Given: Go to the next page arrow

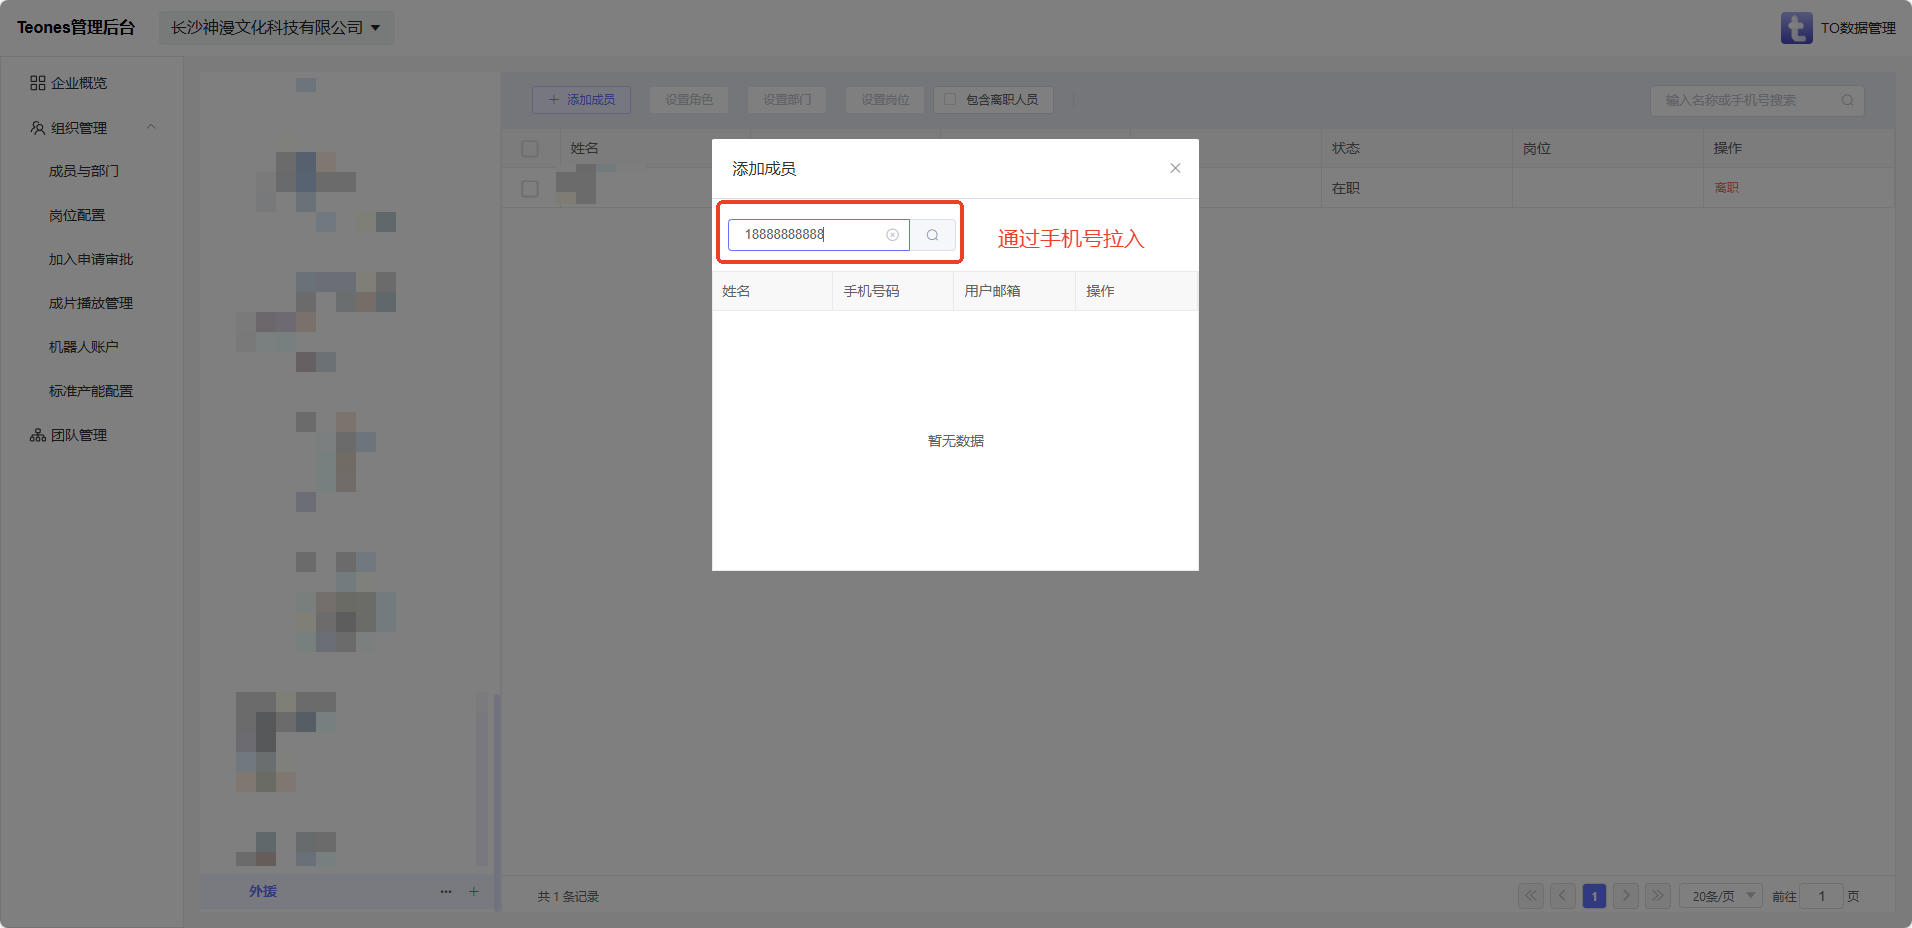Looking at the screenshot, I should click(x=1626, y=896).
